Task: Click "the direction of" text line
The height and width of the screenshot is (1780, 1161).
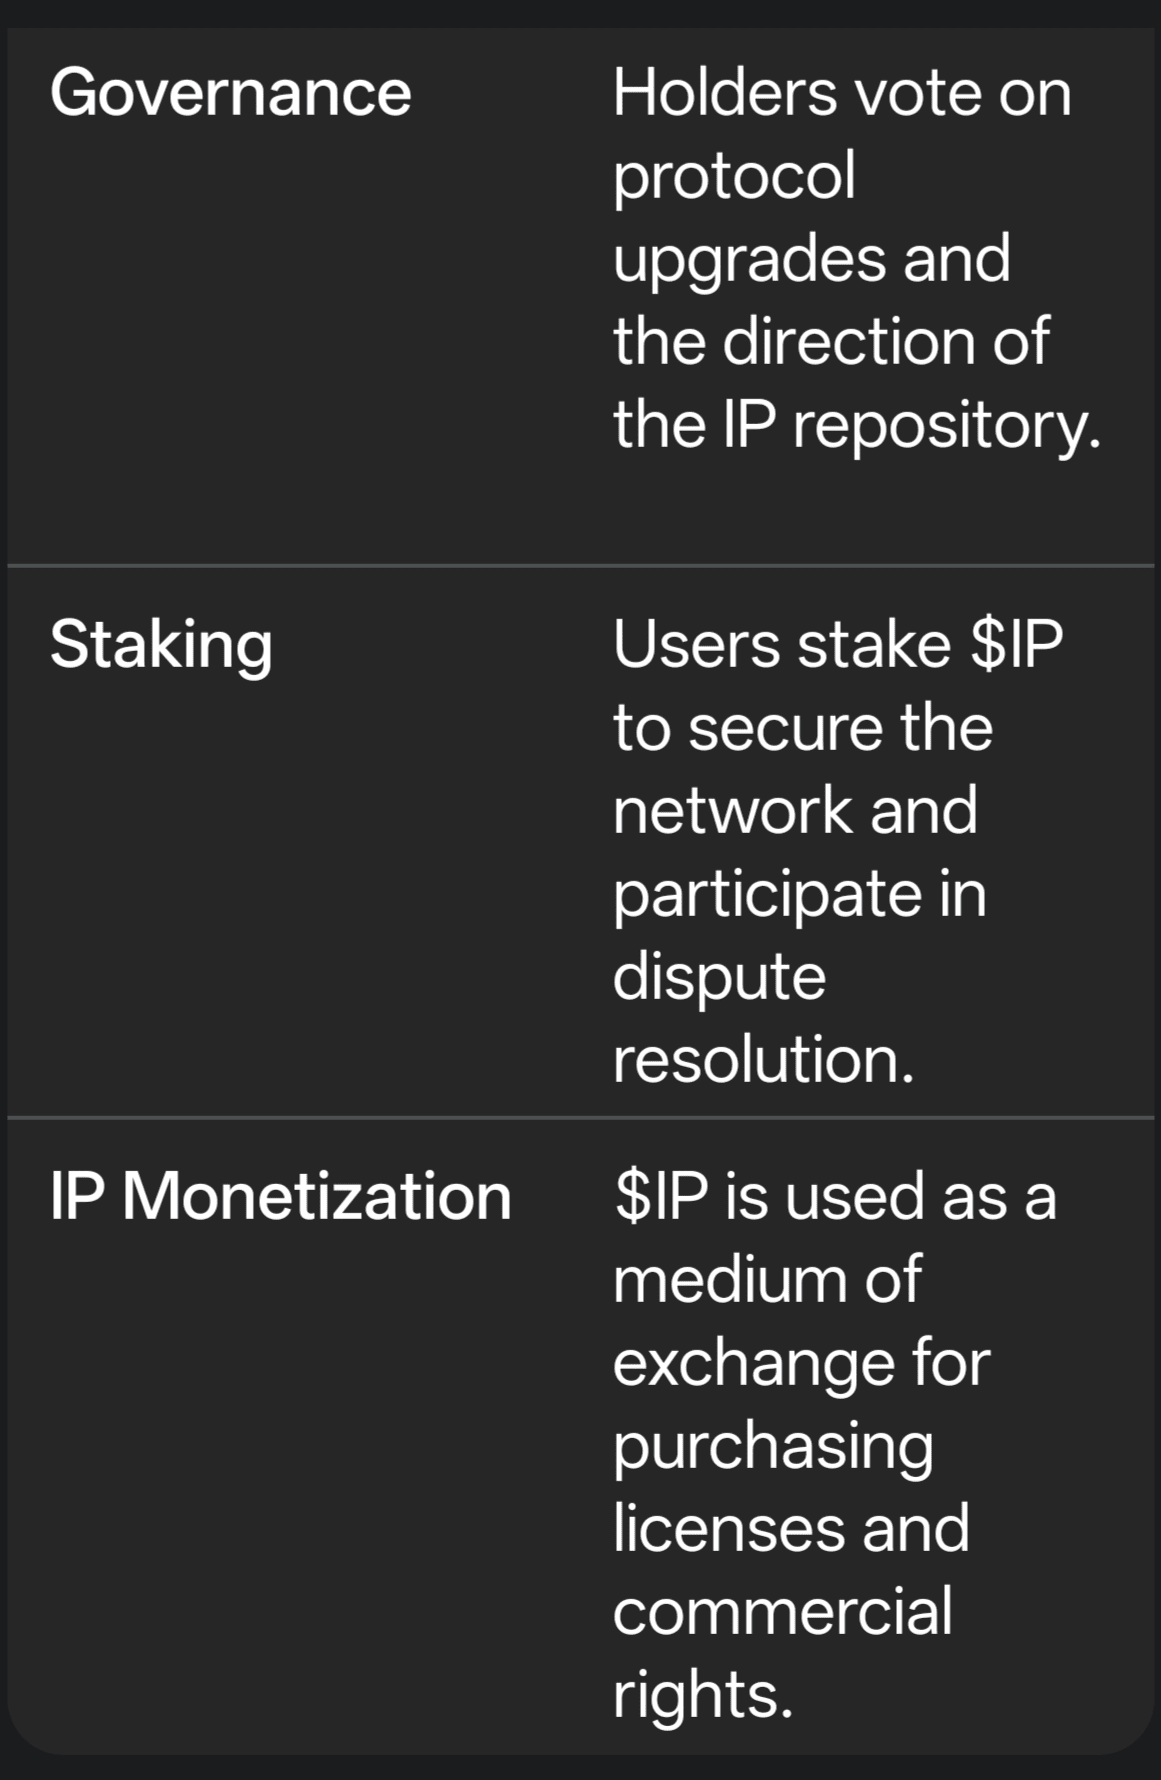Action: point(831,341)
